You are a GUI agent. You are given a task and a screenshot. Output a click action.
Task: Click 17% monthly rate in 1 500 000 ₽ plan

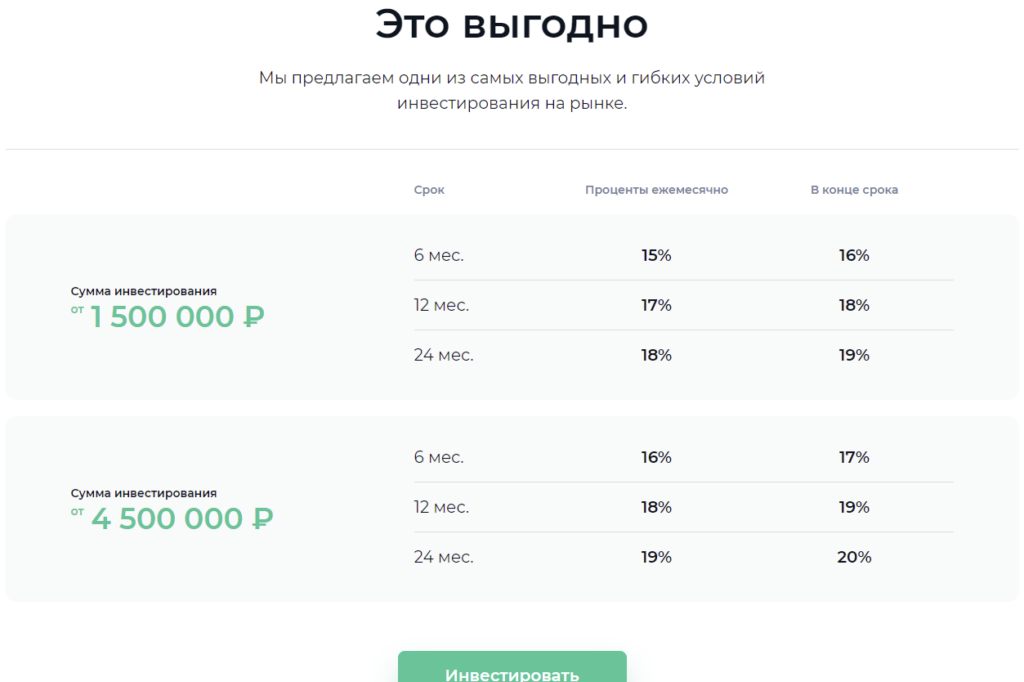(x=656, y=305)
